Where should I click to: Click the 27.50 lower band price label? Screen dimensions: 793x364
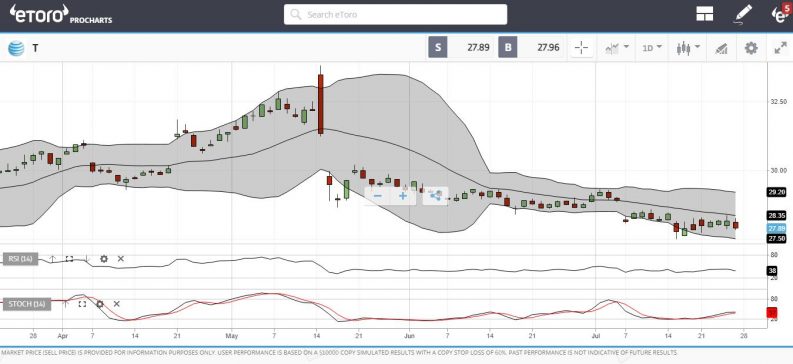coord(776,239)
